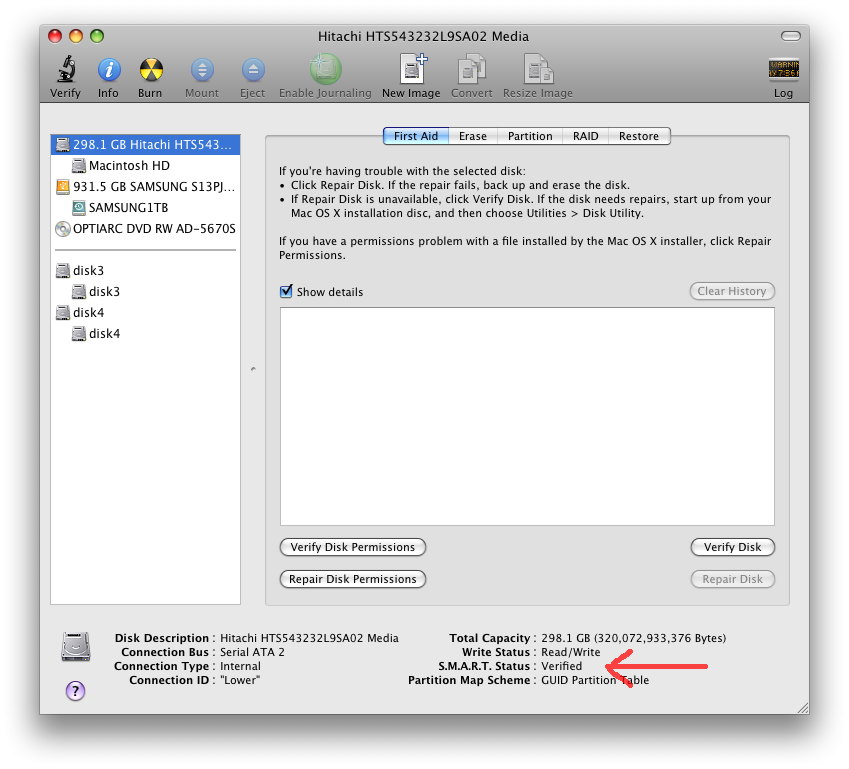Select the indented disk3 volume
The width and height of the screenshot is (849, 769).
[x=145, y=291]
